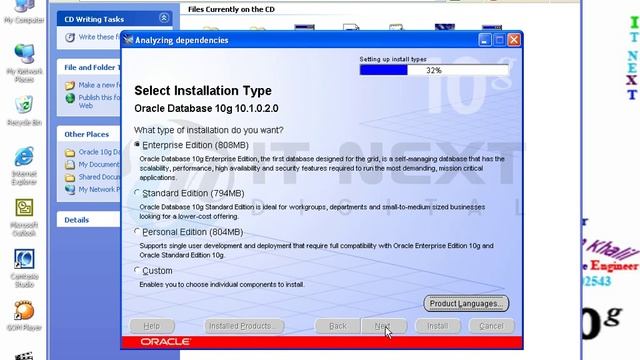Screen dimensions: 640x360
Task: Select Enterprise Edition (808MB) radio button
Action: 137,144
